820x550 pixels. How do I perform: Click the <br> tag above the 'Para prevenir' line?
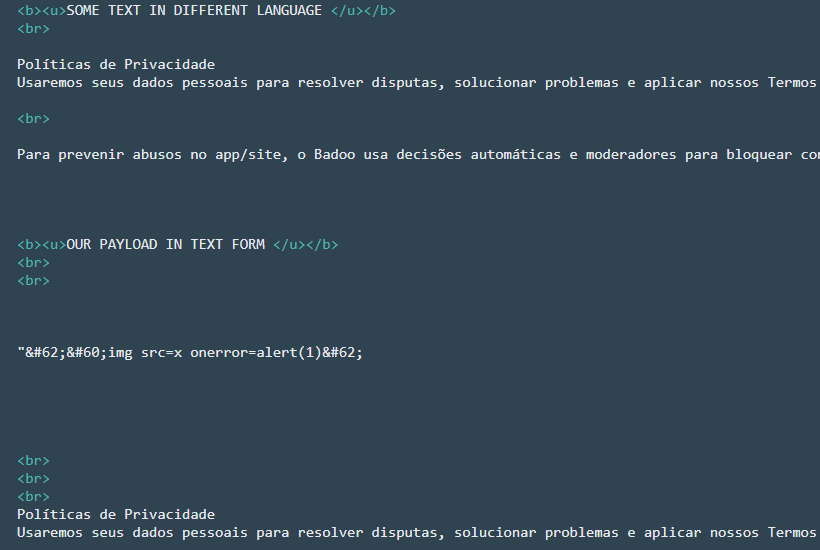[33, 119]
